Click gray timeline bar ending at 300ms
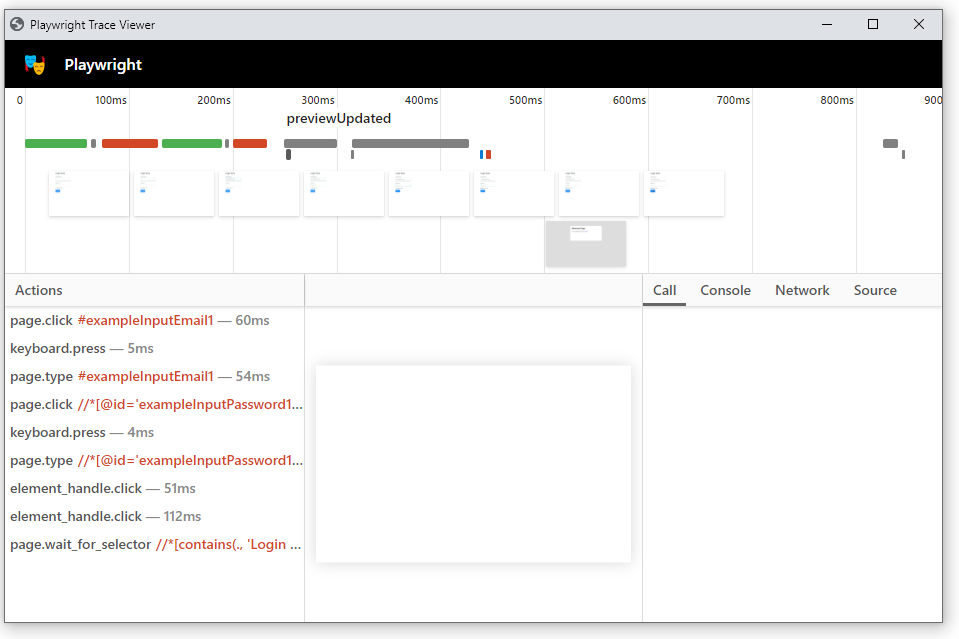The width and height of the screenshot is (959, 639). pos(310,144)
